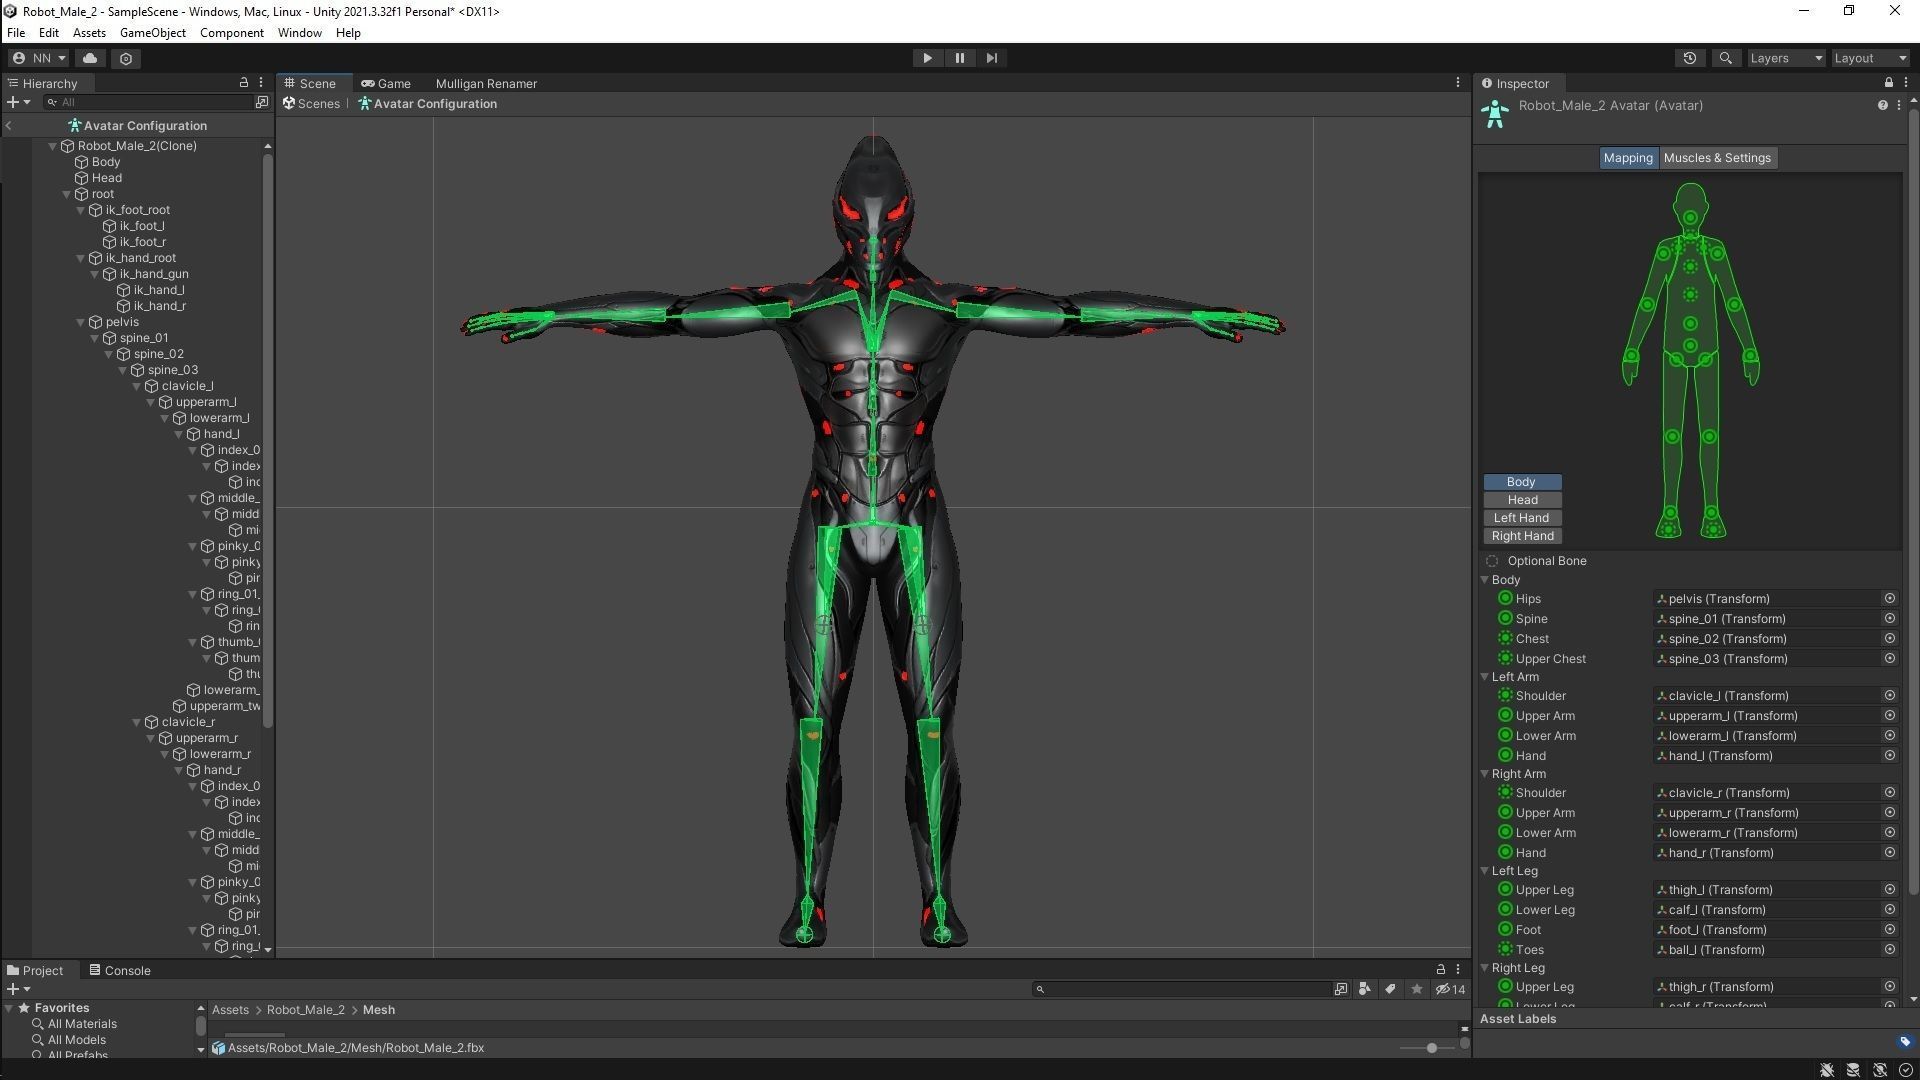Open object picker for Hips bone
Screen dimensions: 1920x1080
tap(1889, 599)
